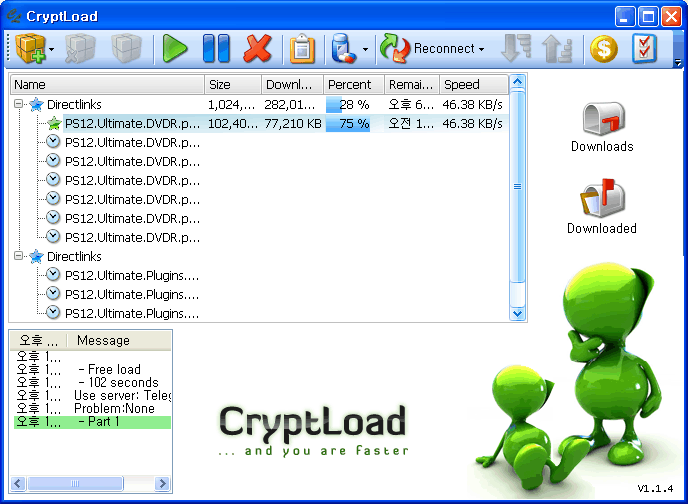The height and width of the screenshot is (504, 688).
Task: Click the move up priority icon
Action: point(557,48)
